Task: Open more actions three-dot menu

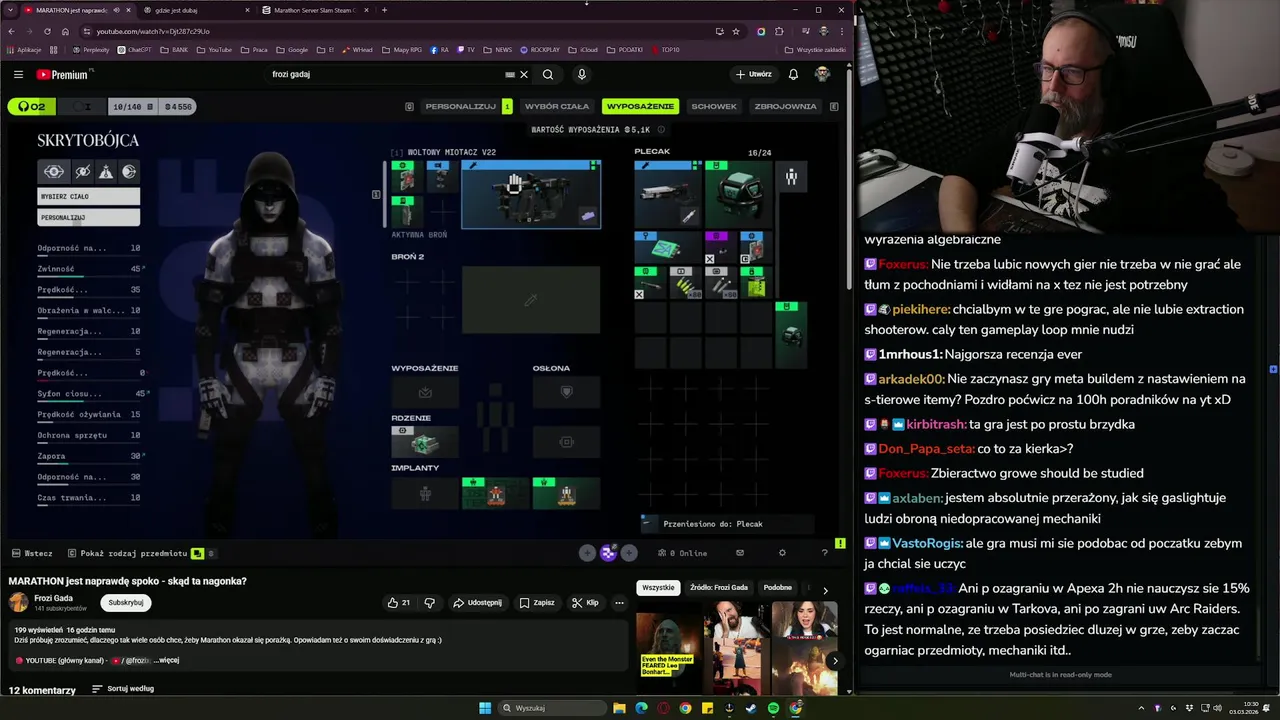Action: pos(619,603)
